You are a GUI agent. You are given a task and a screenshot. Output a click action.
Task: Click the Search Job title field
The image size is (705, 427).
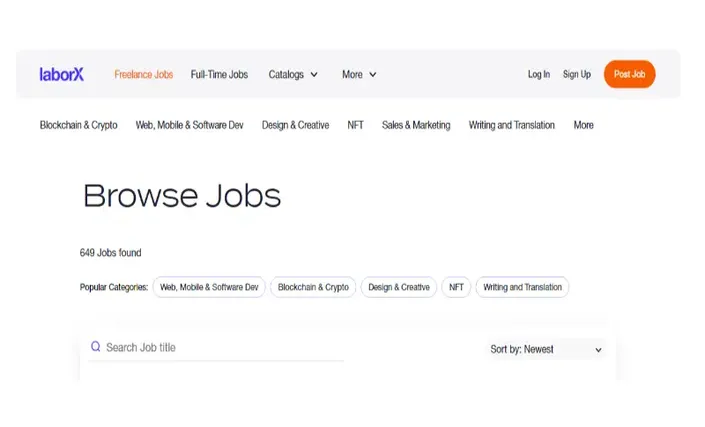216,347
